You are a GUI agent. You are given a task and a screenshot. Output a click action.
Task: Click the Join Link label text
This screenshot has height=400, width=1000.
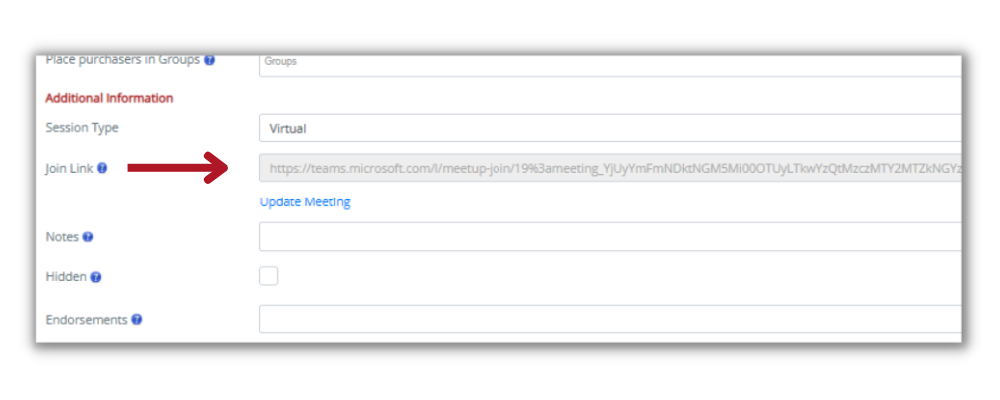(x=70, y=169)
